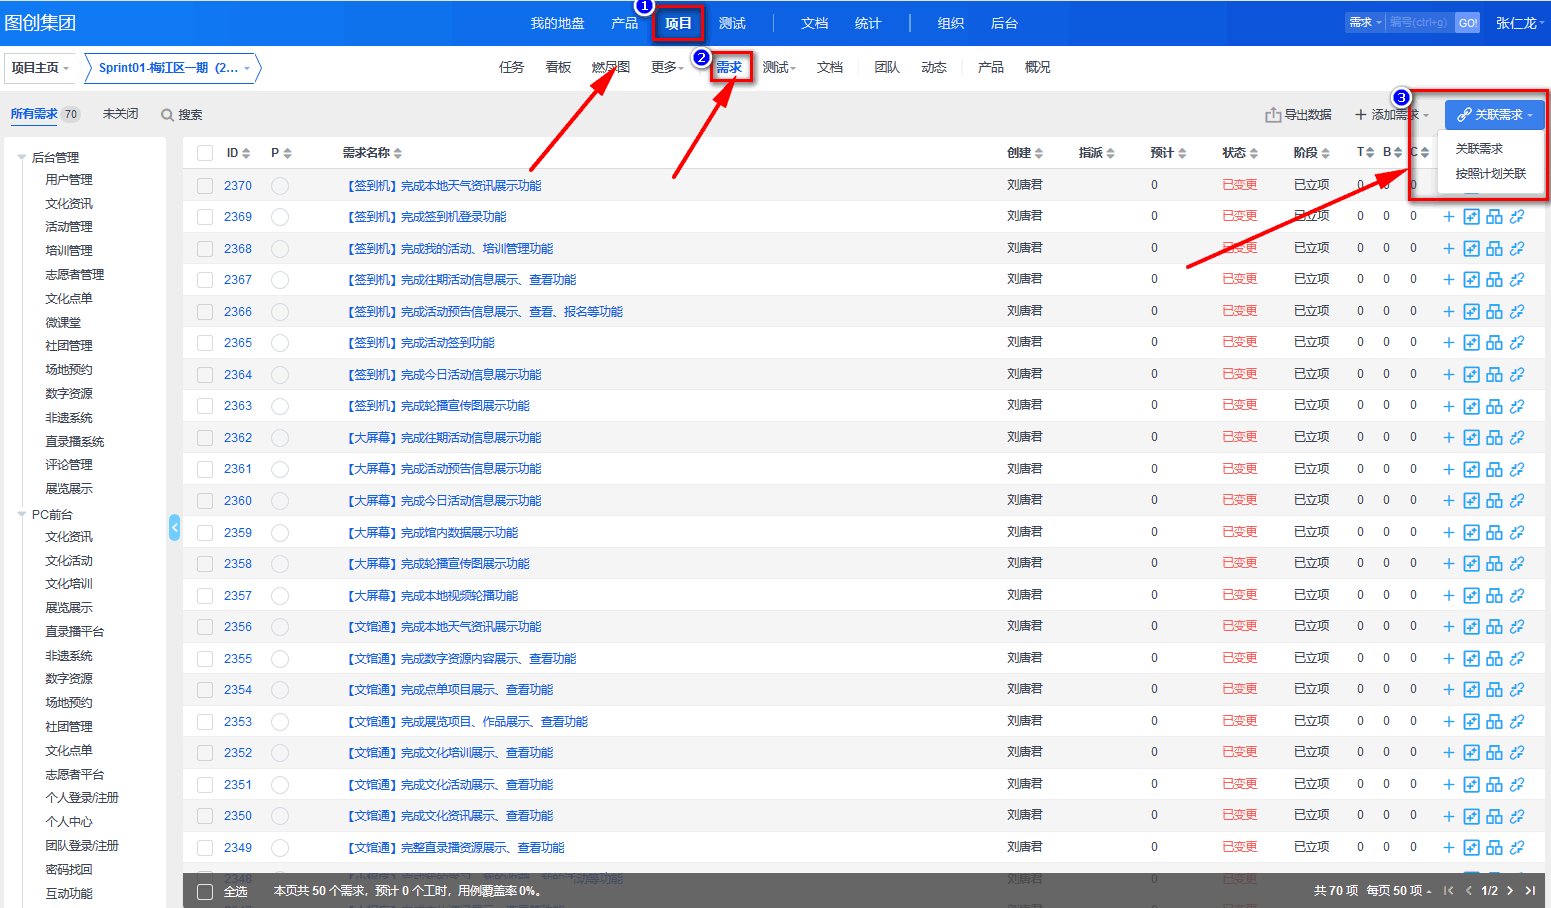Switch to 我的地盘 in top navigation
This screenshot has width=1551, height=908.
557,23
